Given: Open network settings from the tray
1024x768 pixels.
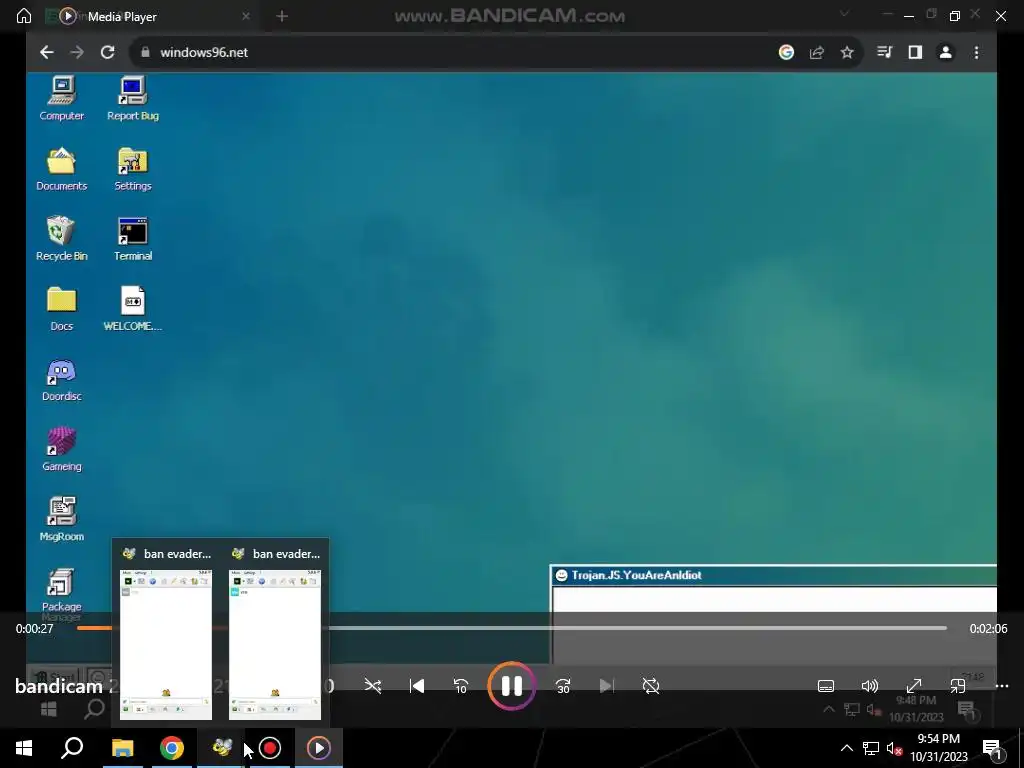Looking at the screenshot, I should coord(871,748).
